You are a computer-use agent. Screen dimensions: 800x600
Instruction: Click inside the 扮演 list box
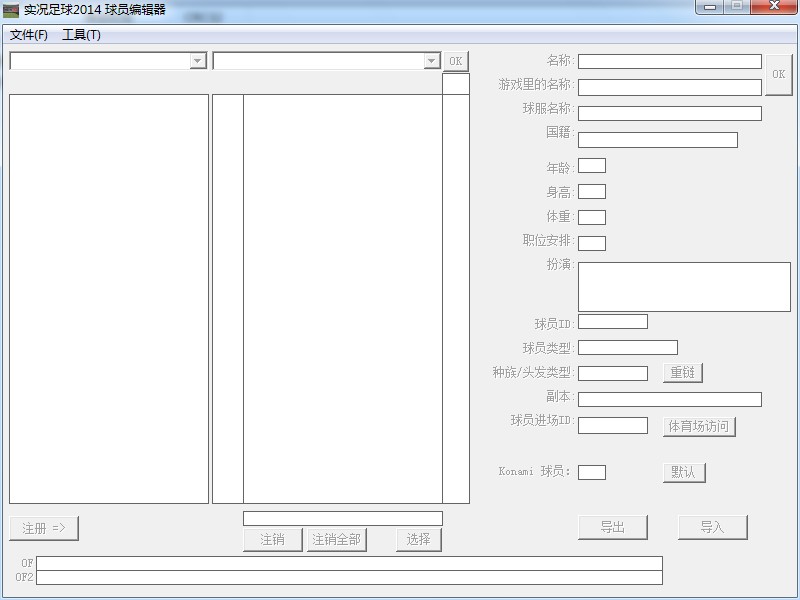click(684, 287)
